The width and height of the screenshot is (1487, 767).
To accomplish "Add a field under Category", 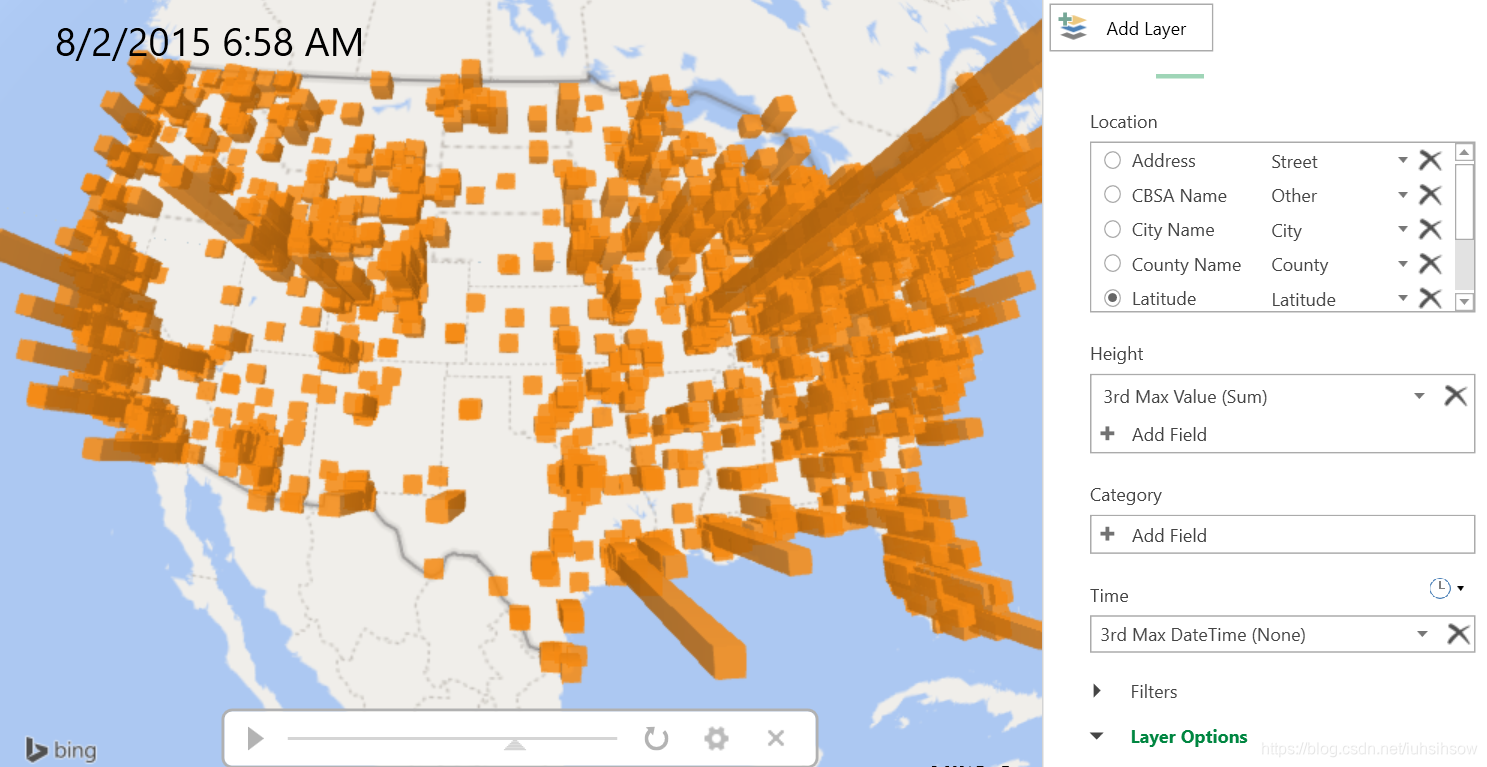I will pyautogui.click(x=1168, y=535).
